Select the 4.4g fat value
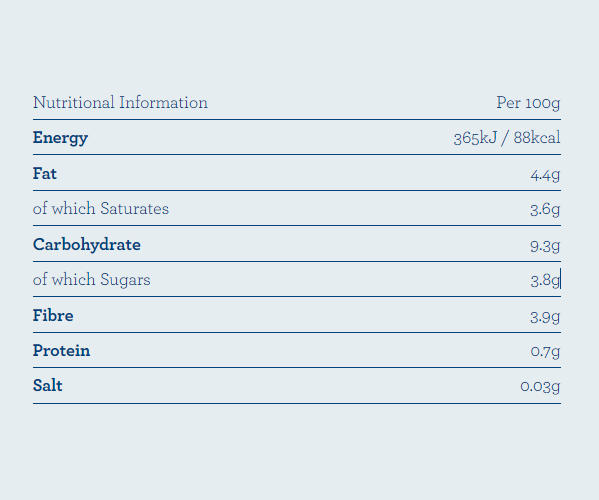This screenshot has width=599, height=500. pos(545,175)
